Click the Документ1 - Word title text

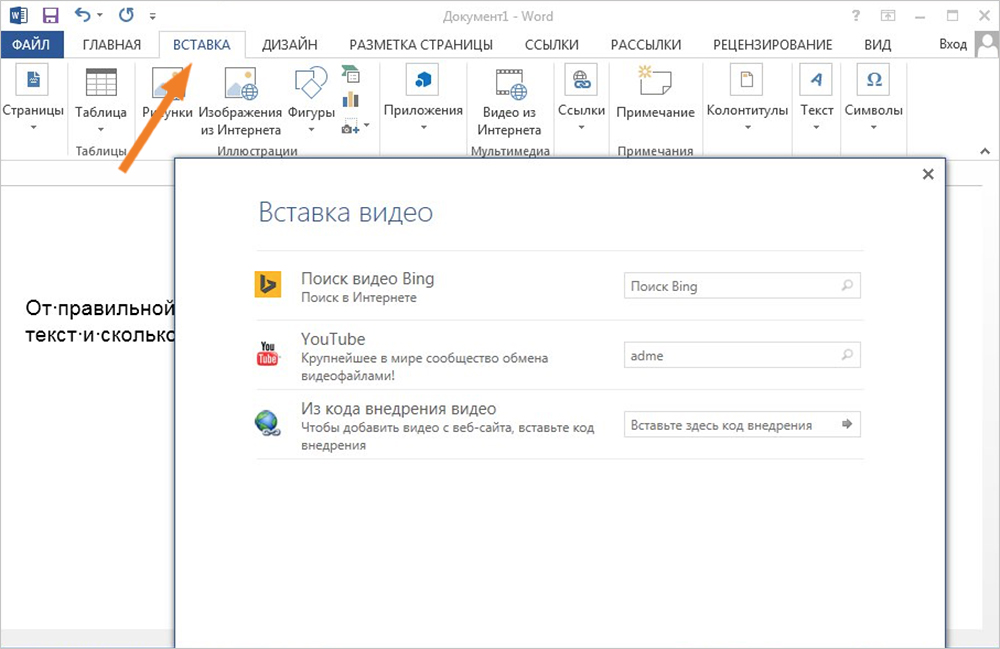coord(498,16)
